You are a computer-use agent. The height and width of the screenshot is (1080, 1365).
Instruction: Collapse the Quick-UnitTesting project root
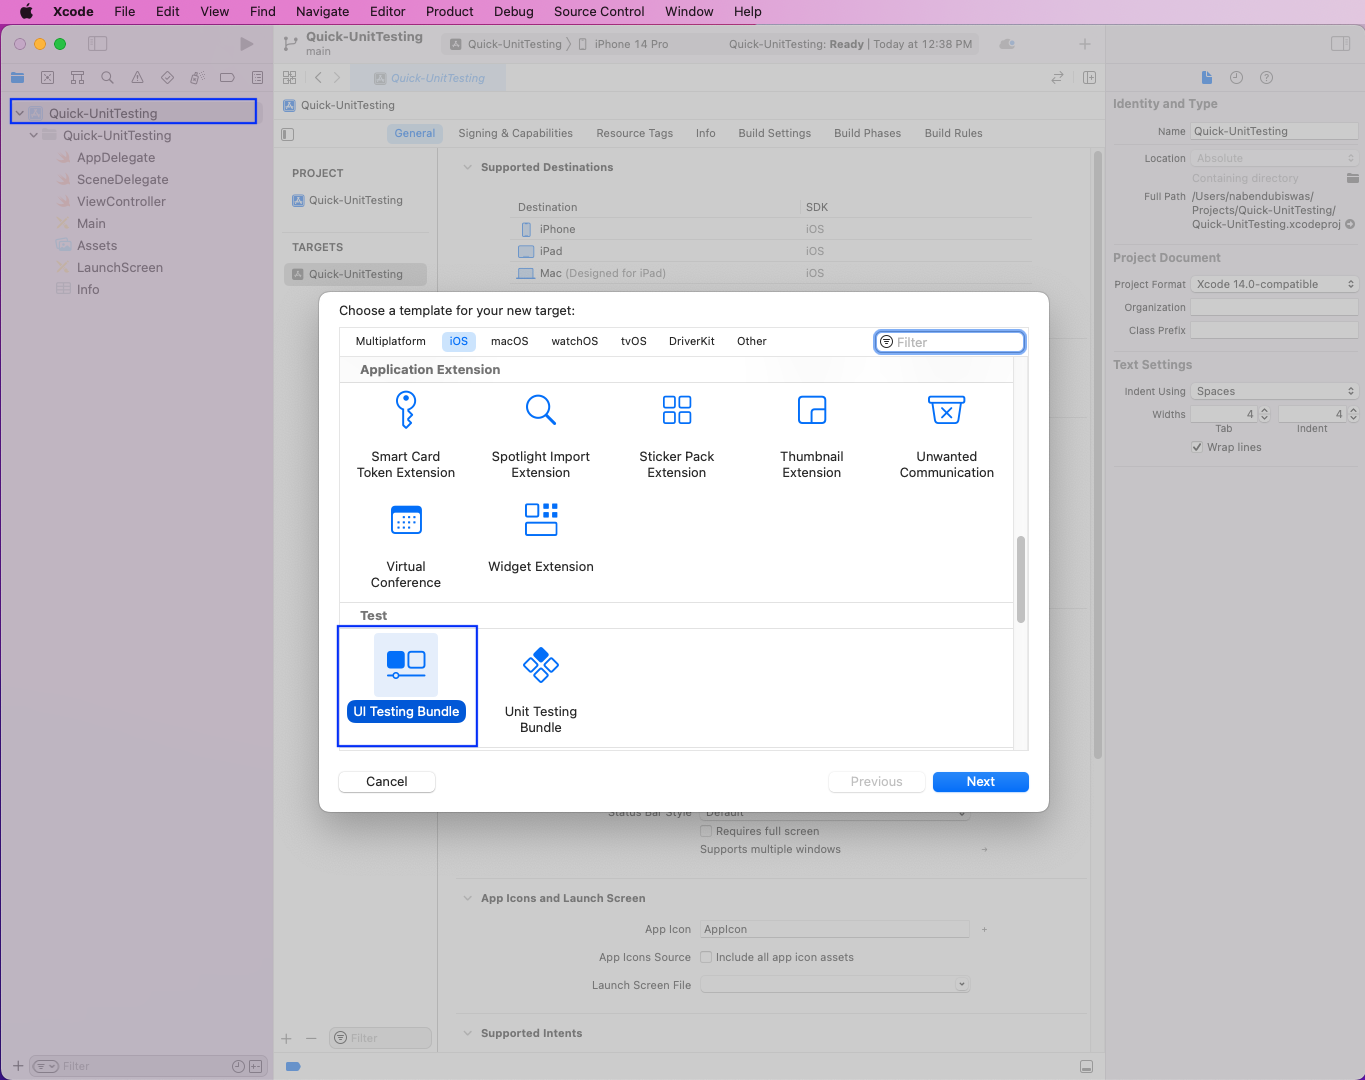pyautogui.click(x=19, y=113)
